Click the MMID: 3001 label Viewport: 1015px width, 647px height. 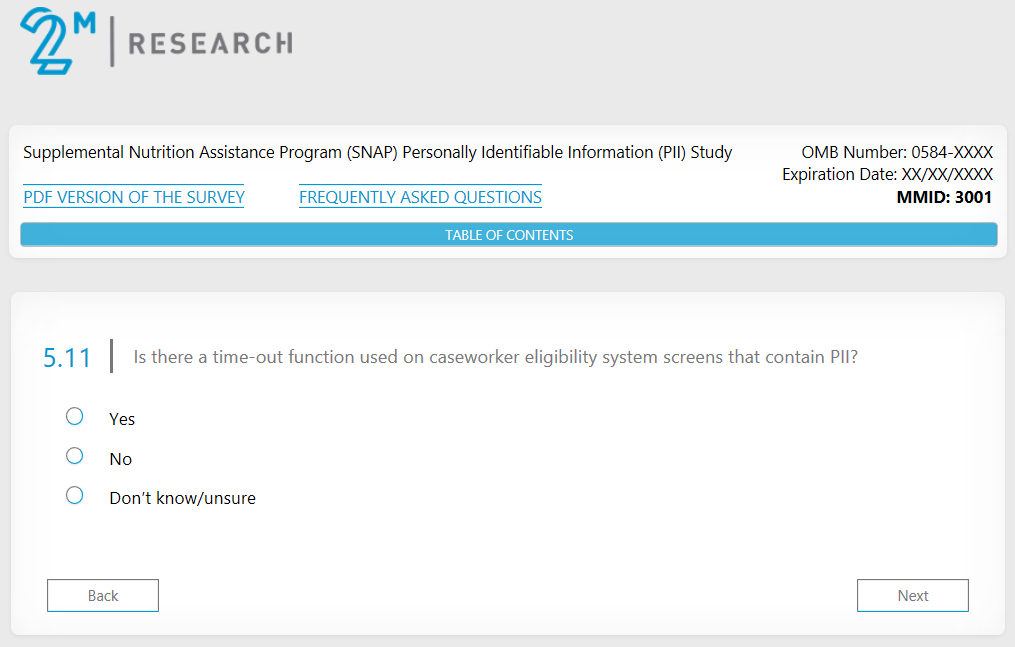[944, 197]
